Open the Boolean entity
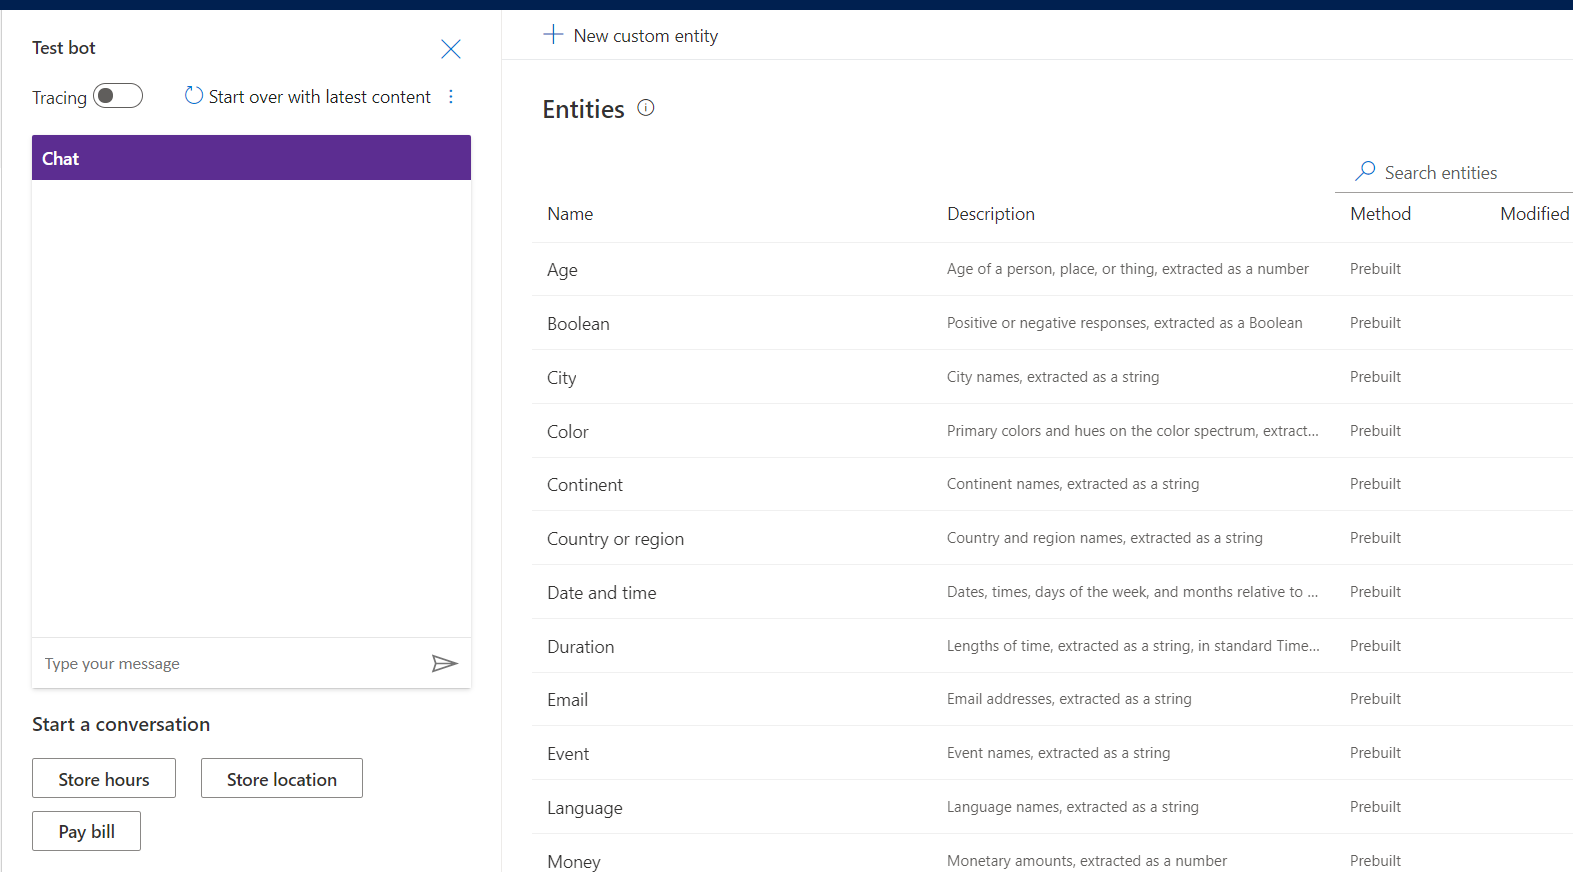The height and width of the screenshot is (872, 1573). [578, 324]
